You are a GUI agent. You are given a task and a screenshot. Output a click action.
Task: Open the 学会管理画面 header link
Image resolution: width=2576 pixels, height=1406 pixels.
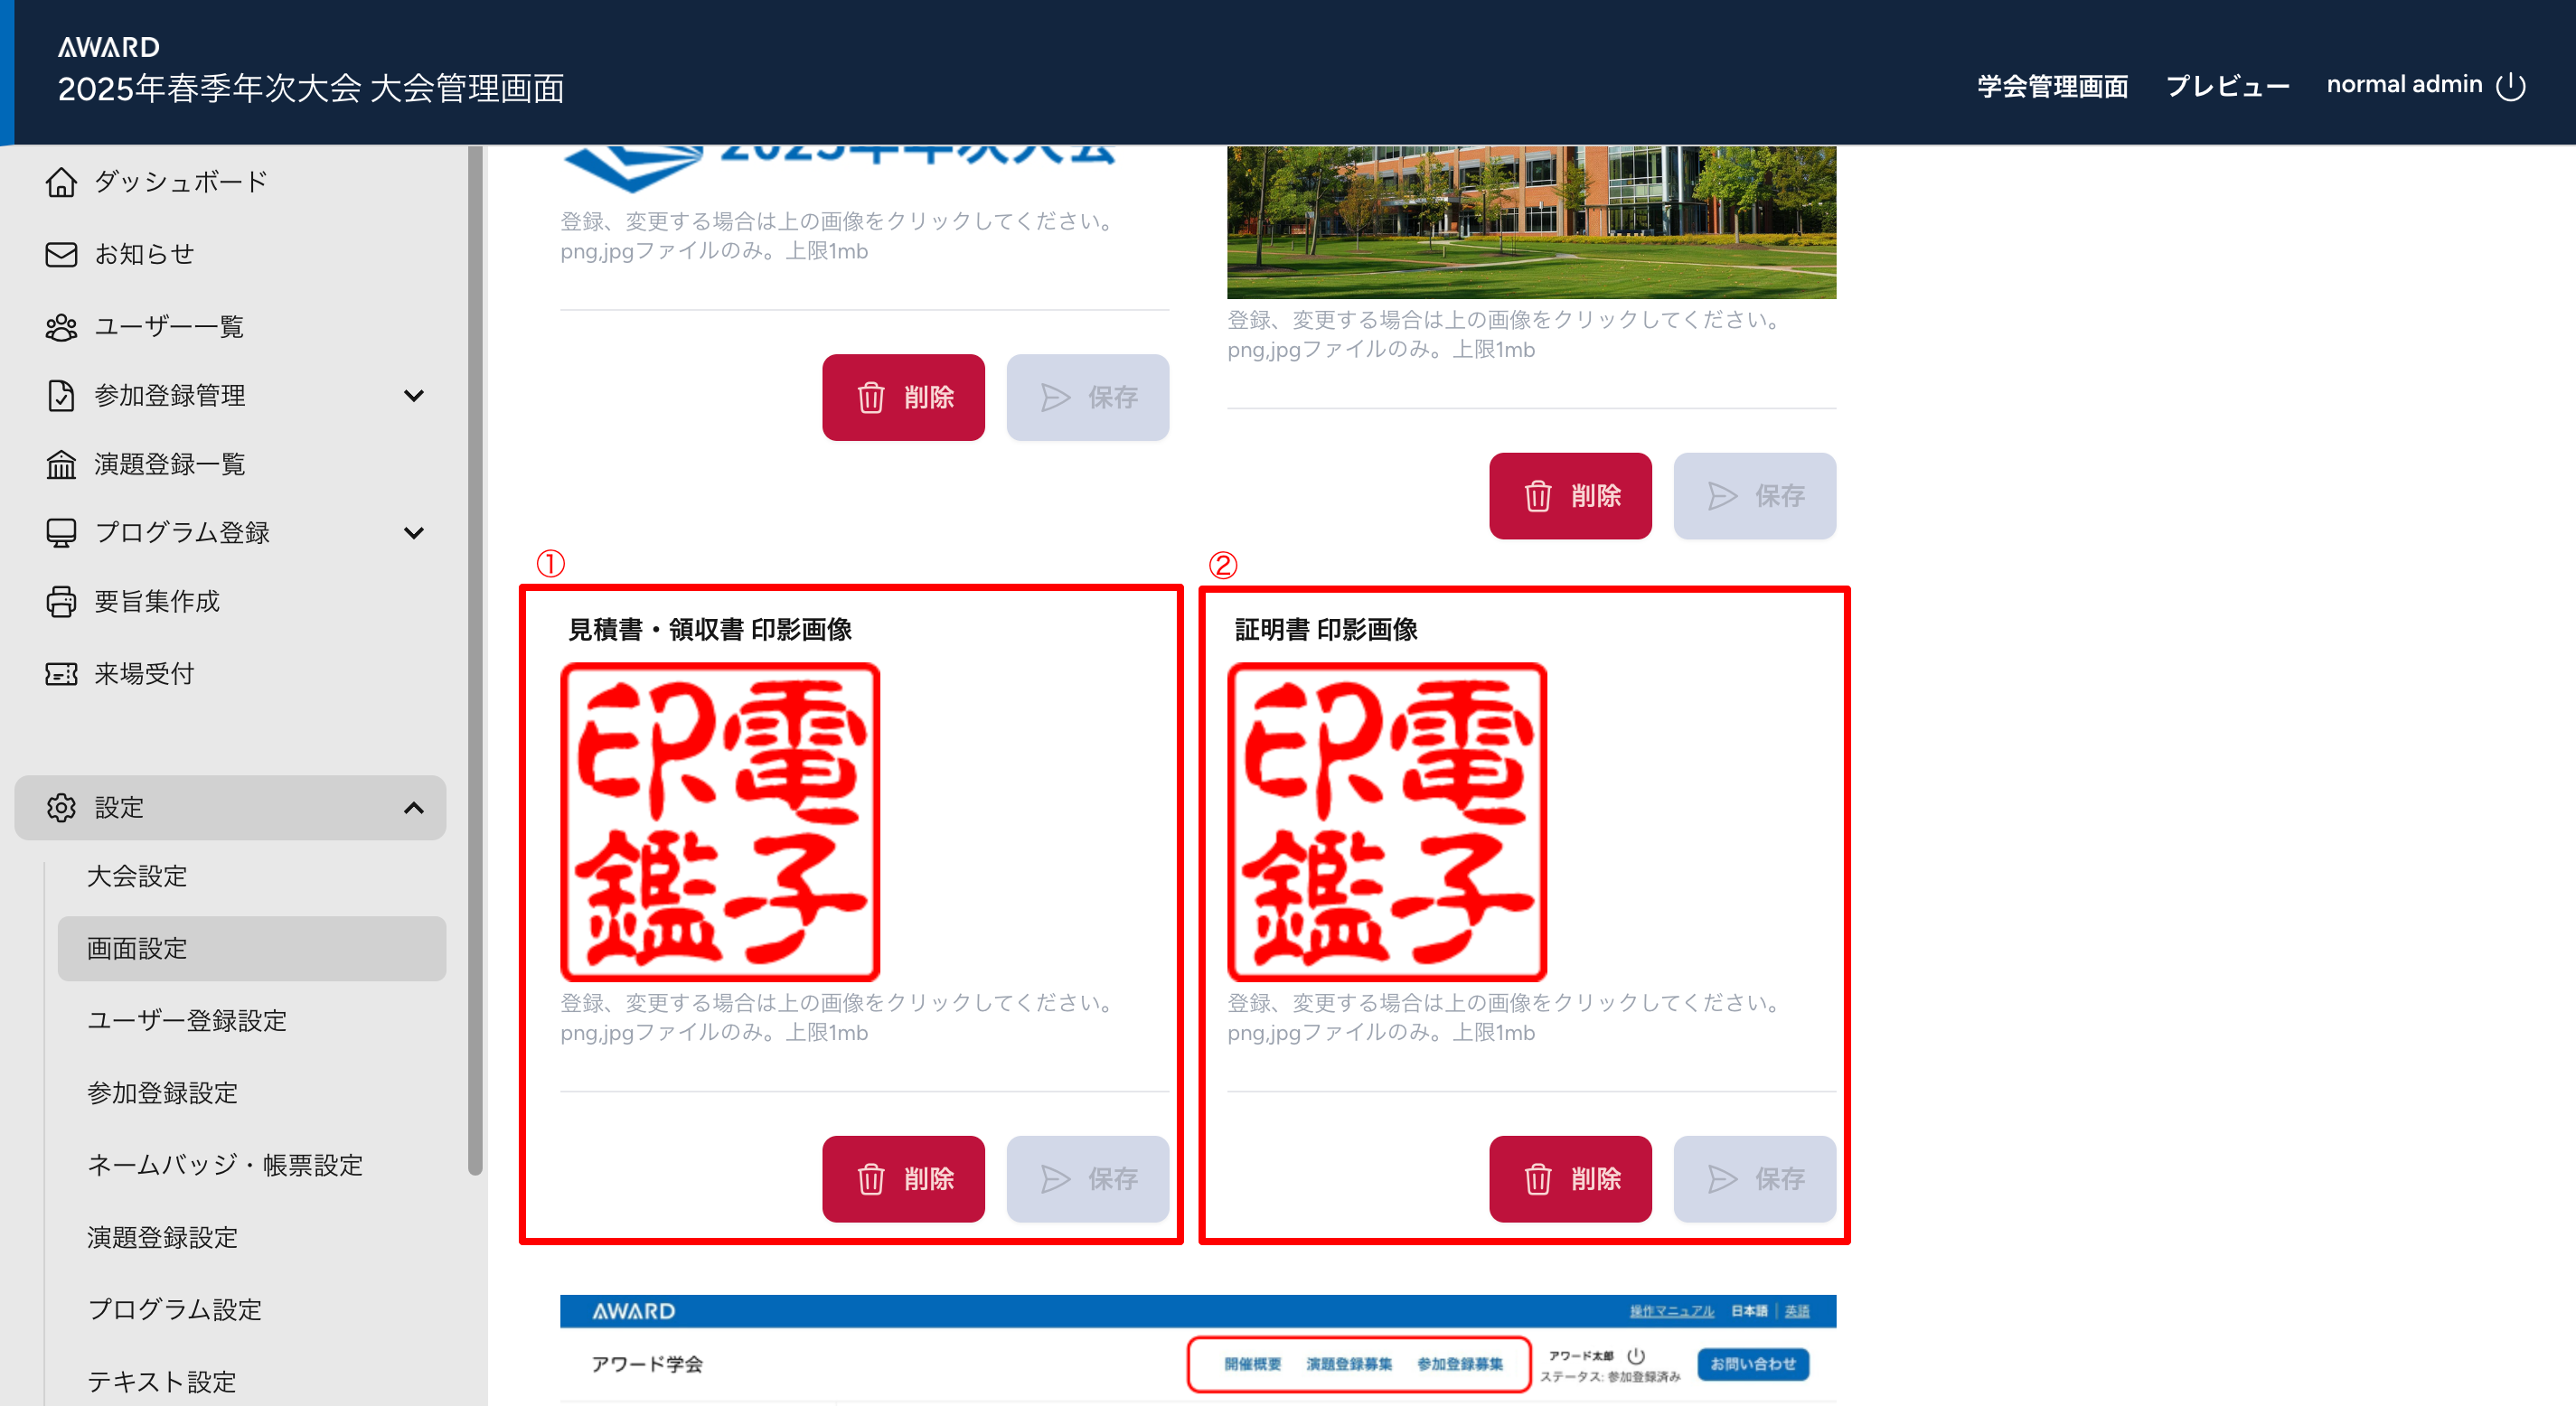click(x=2052, y=86)
